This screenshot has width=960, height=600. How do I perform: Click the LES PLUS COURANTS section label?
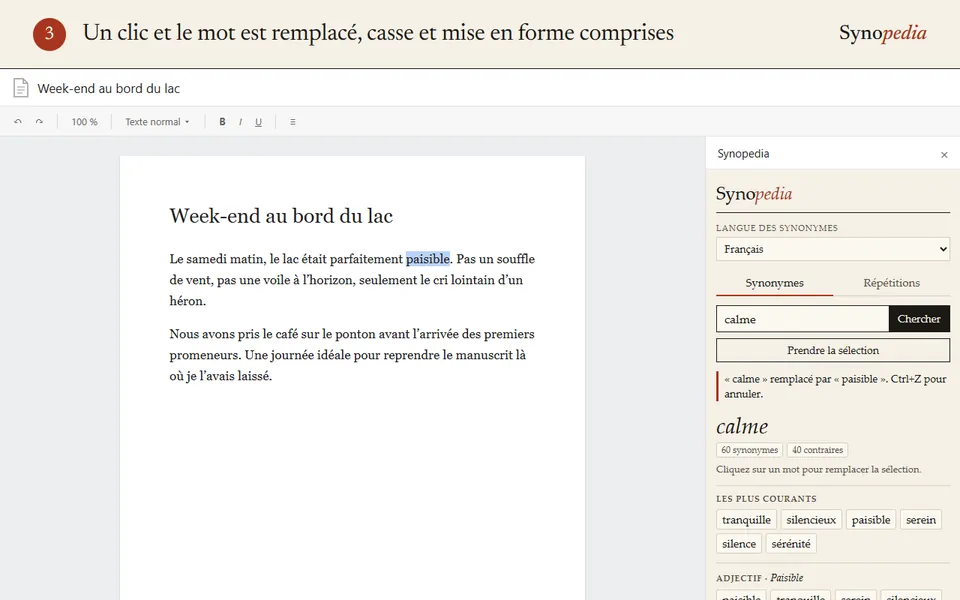click(767, 498)
